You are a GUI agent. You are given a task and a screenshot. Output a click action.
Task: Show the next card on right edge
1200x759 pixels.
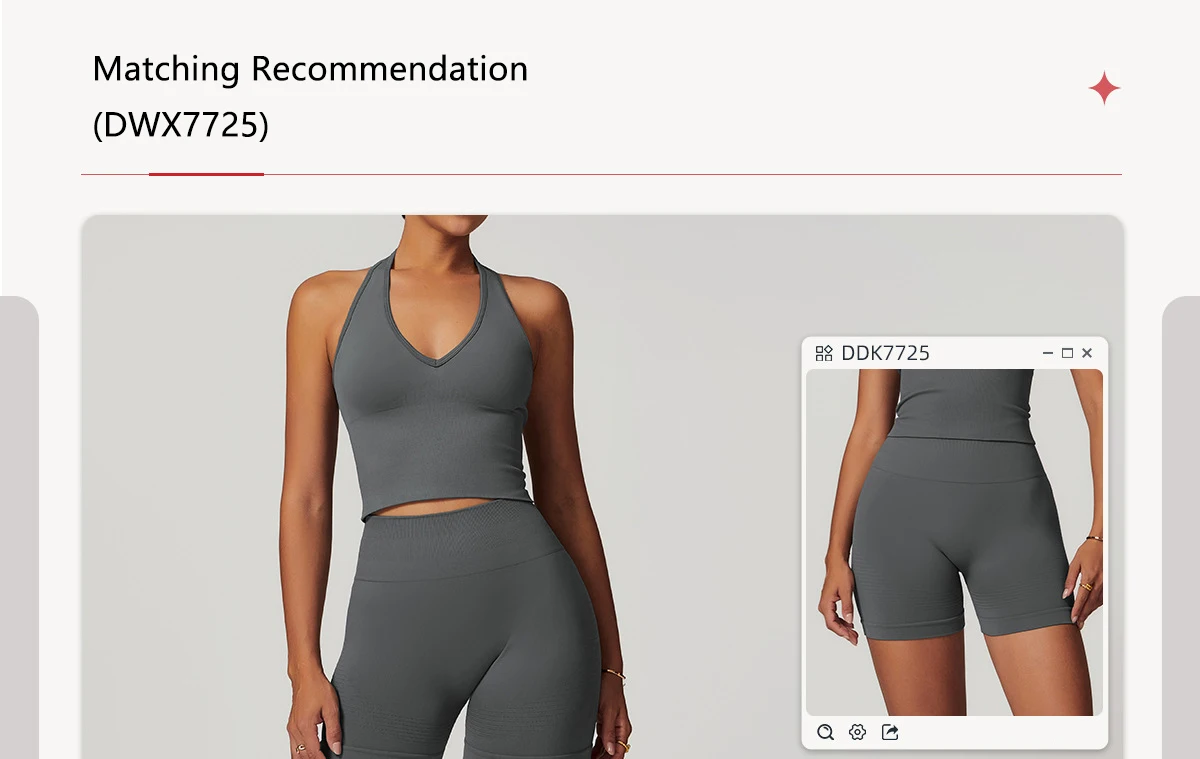tap(1181, 527)
